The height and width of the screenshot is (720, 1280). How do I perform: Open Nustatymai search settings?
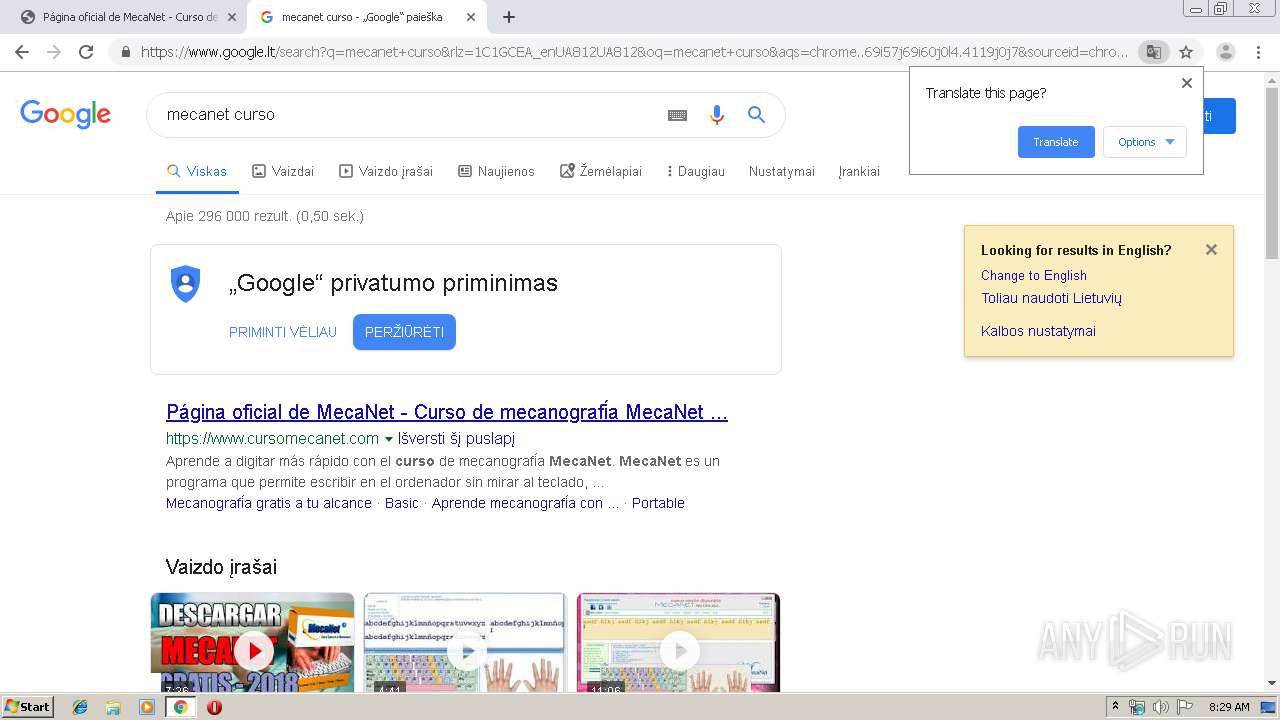click(782, 171)
